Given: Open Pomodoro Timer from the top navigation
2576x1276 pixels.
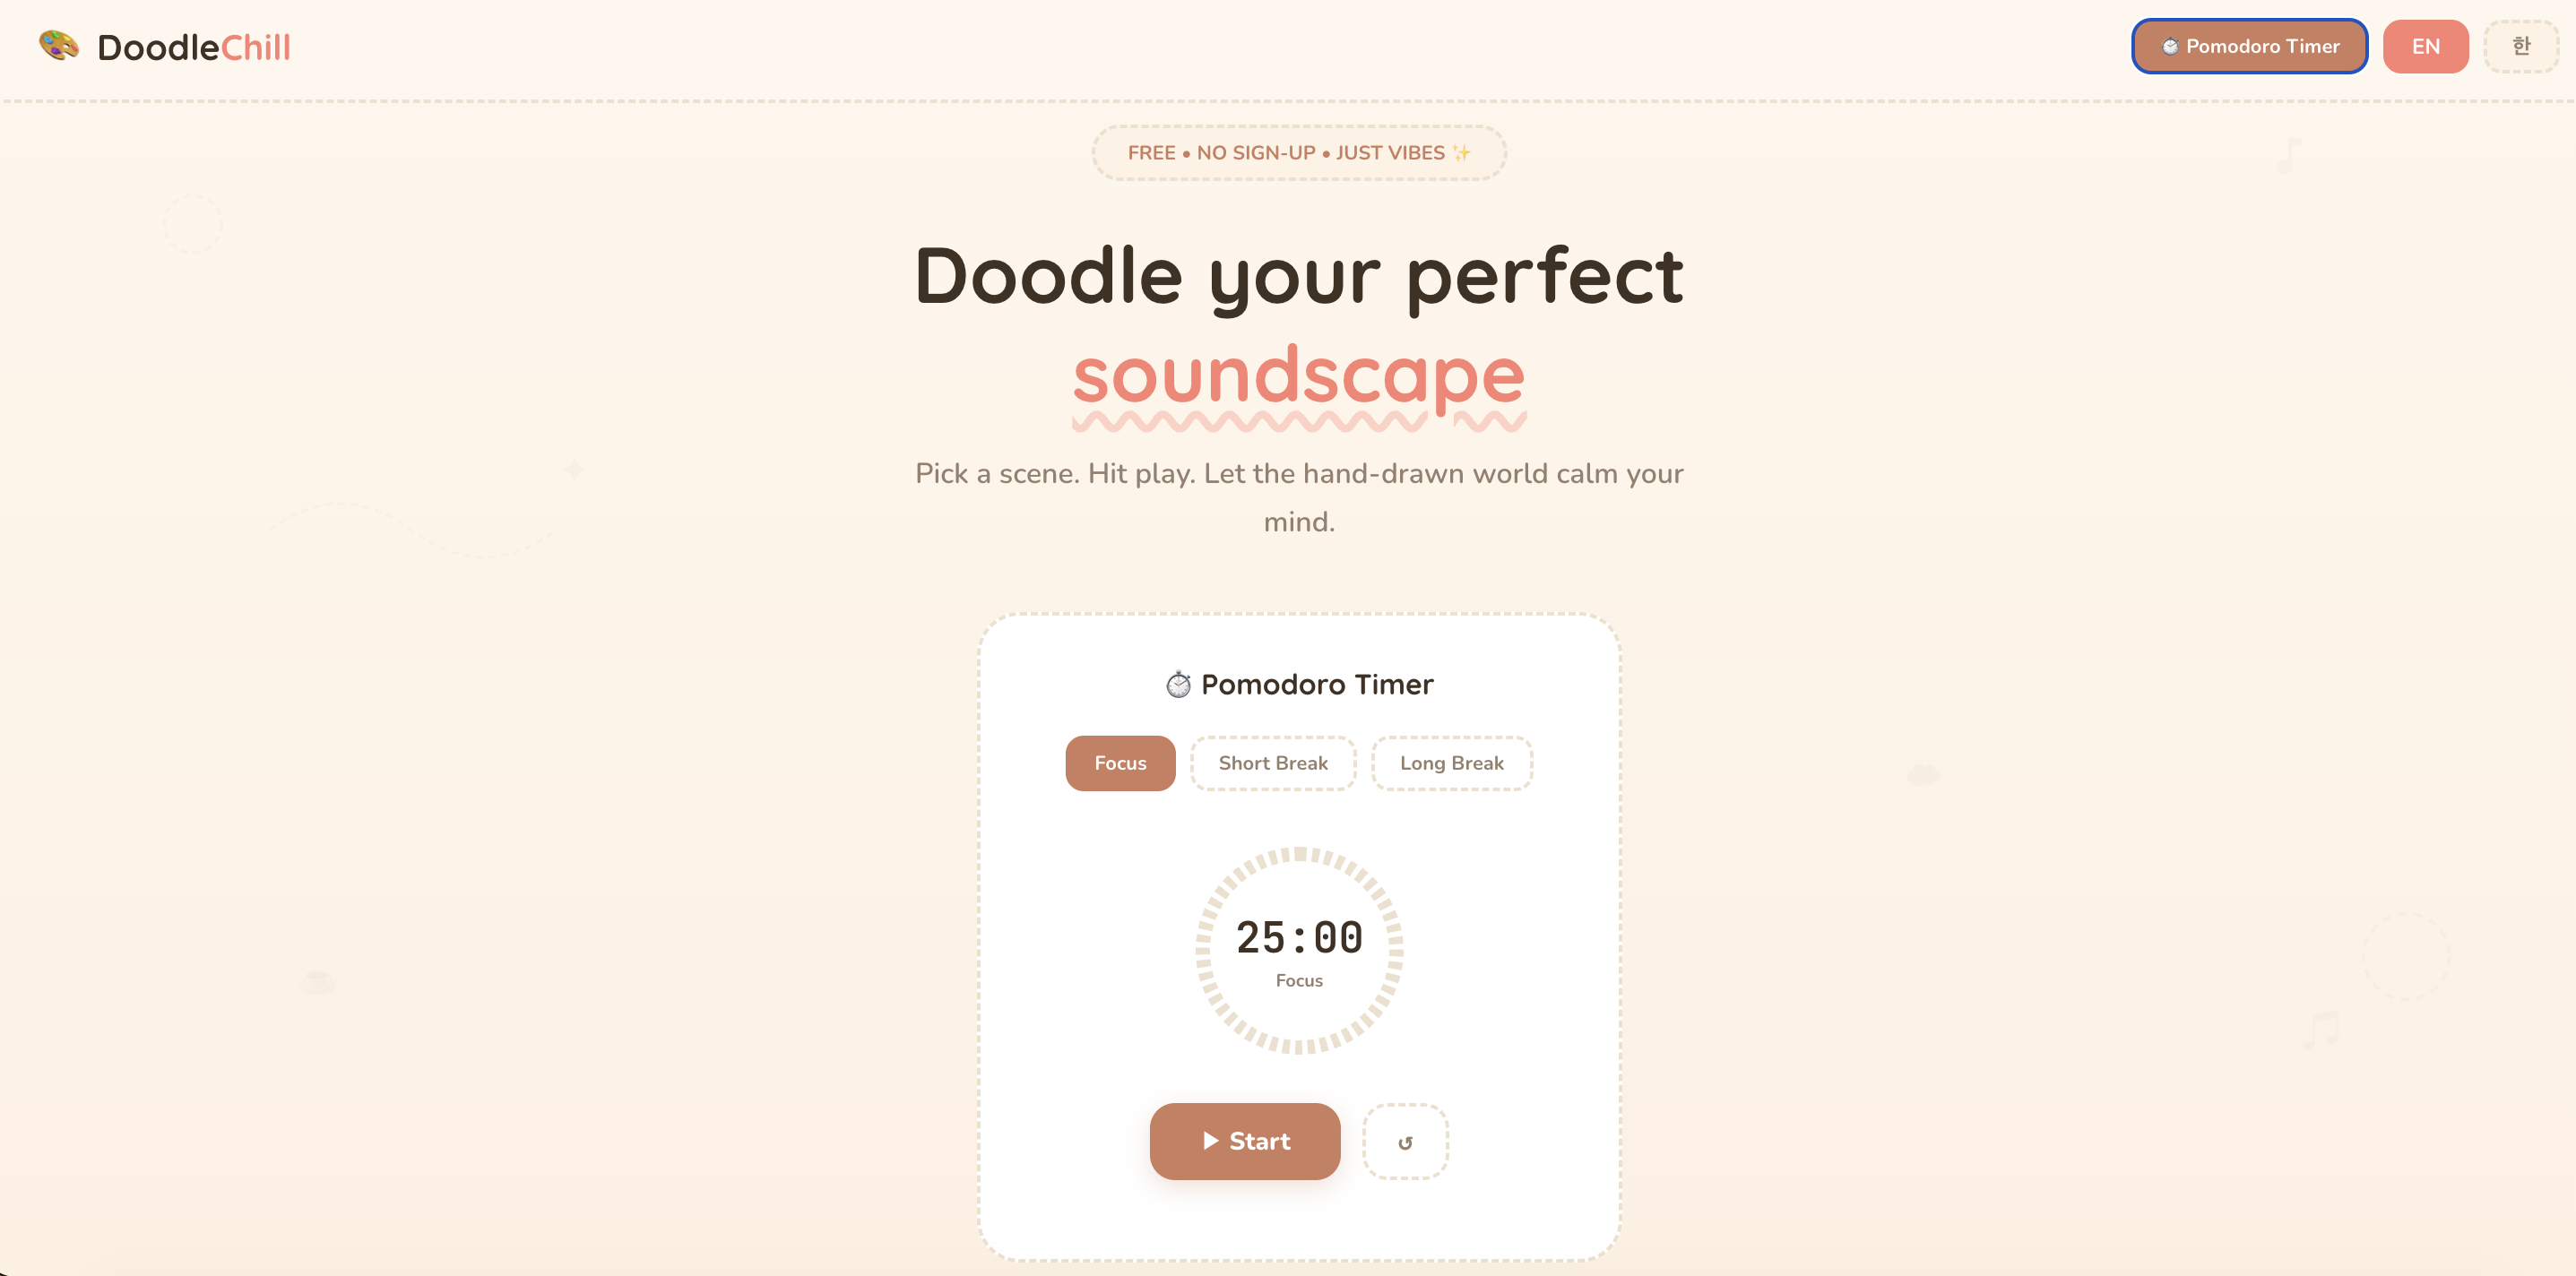Looking at the screenshot, I should tap(2249, 46).
